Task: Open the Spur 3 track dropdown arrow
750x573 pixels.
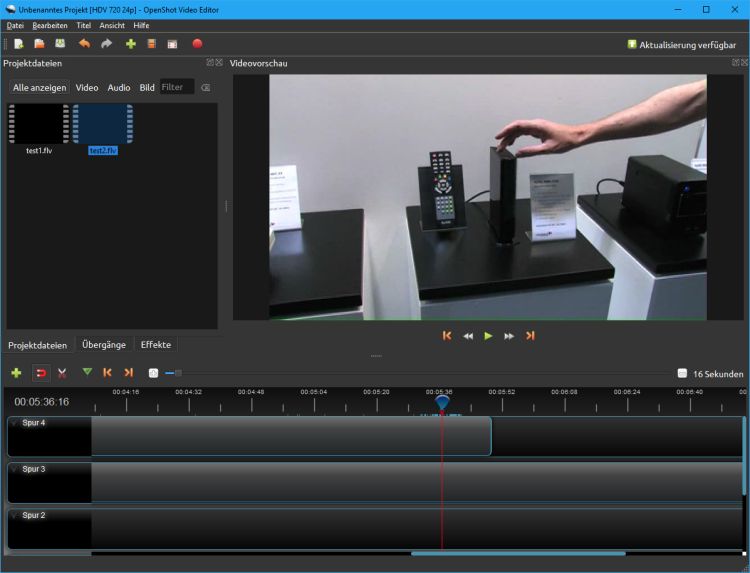Action: pyautogui.click(x=14, y=469)
